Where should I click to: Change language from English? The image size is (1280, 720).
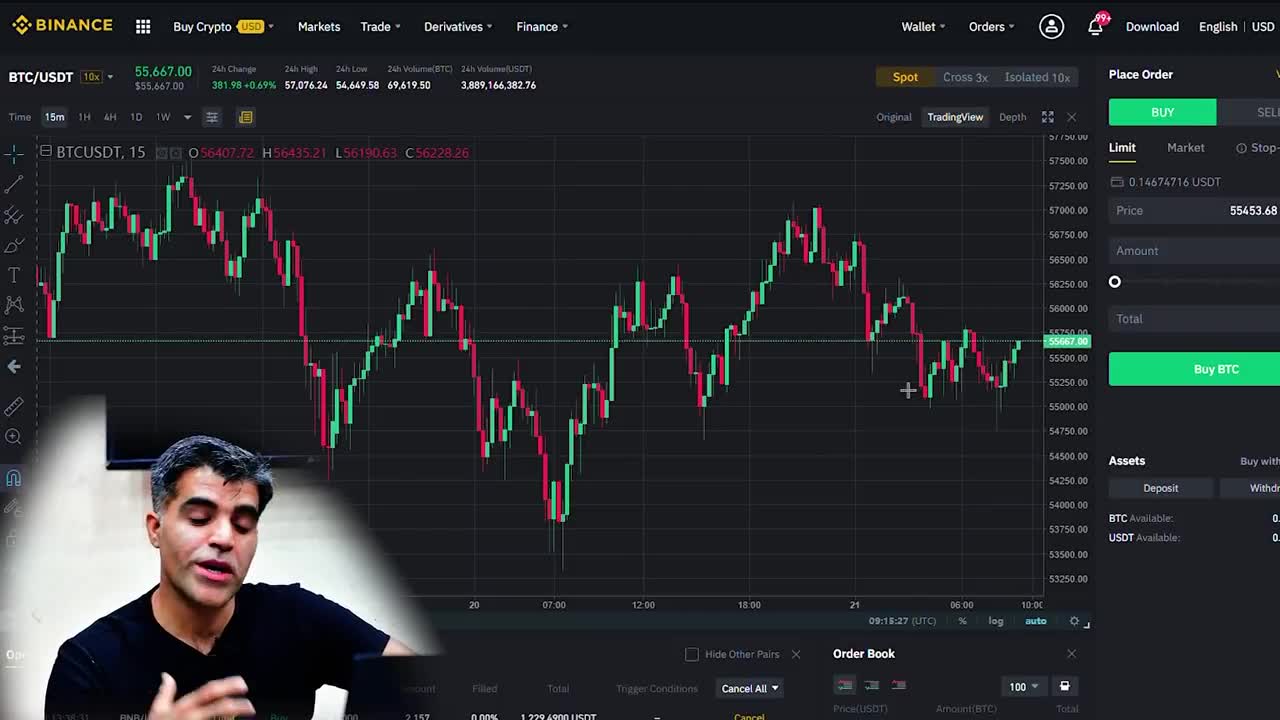tap(1218, 27)
